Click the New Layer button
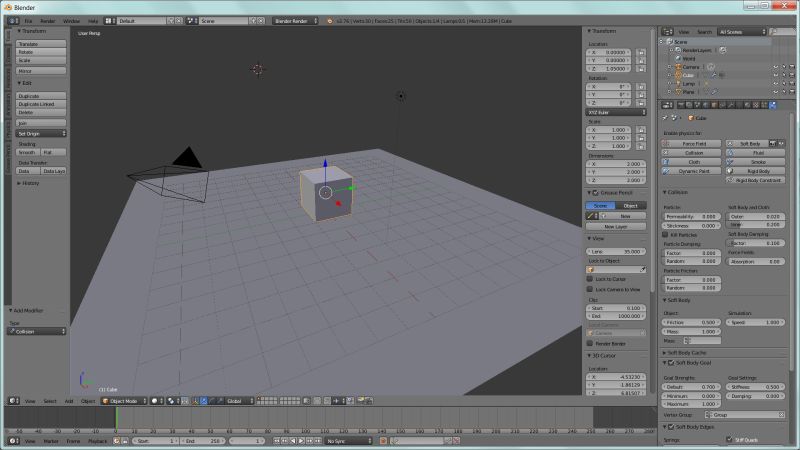The image size is (800, 450). point(616,227)
